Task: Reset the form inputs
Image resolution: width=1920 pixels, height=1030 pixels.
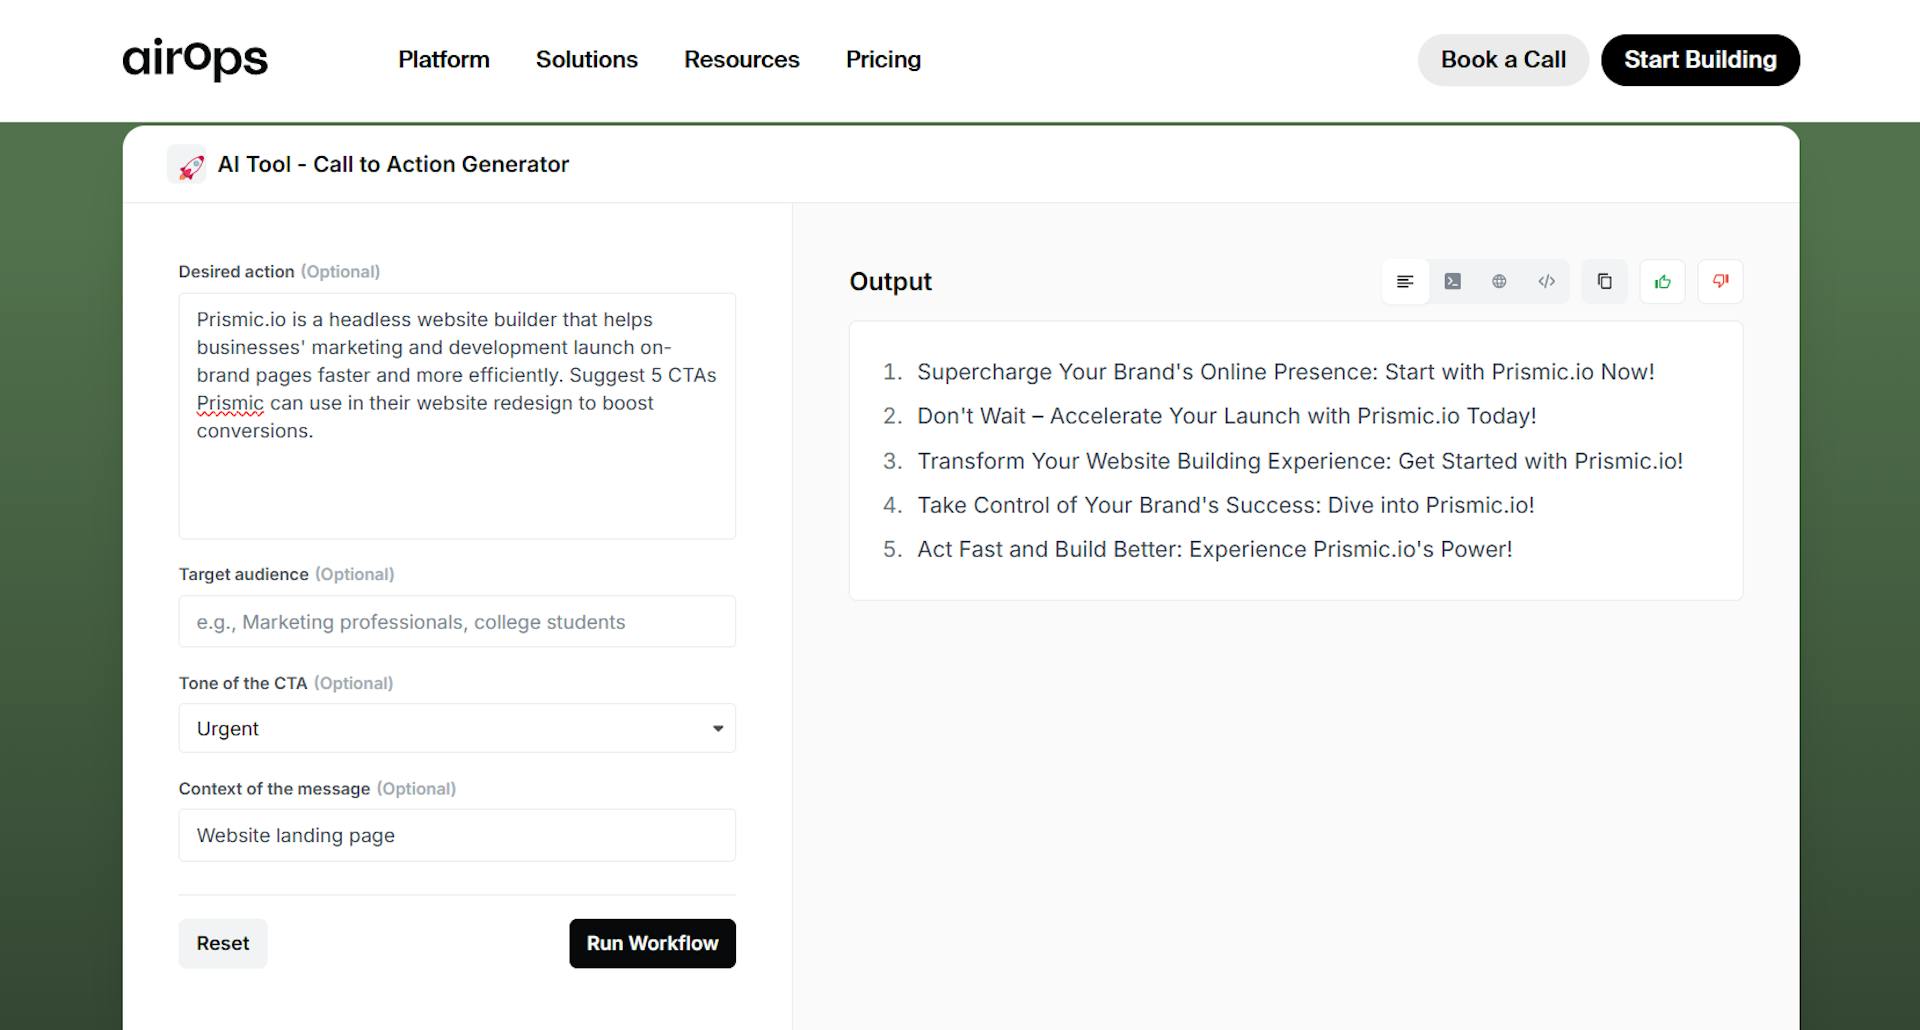Action: 222,943
